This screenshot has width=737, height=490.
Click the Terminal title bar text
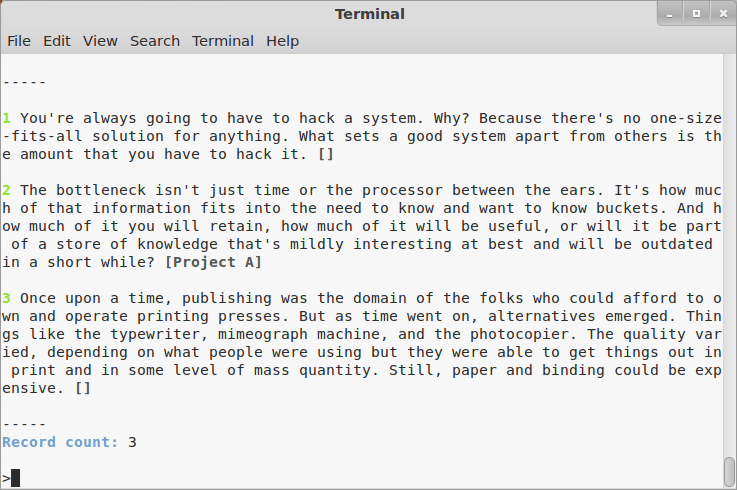pos(370,14)
